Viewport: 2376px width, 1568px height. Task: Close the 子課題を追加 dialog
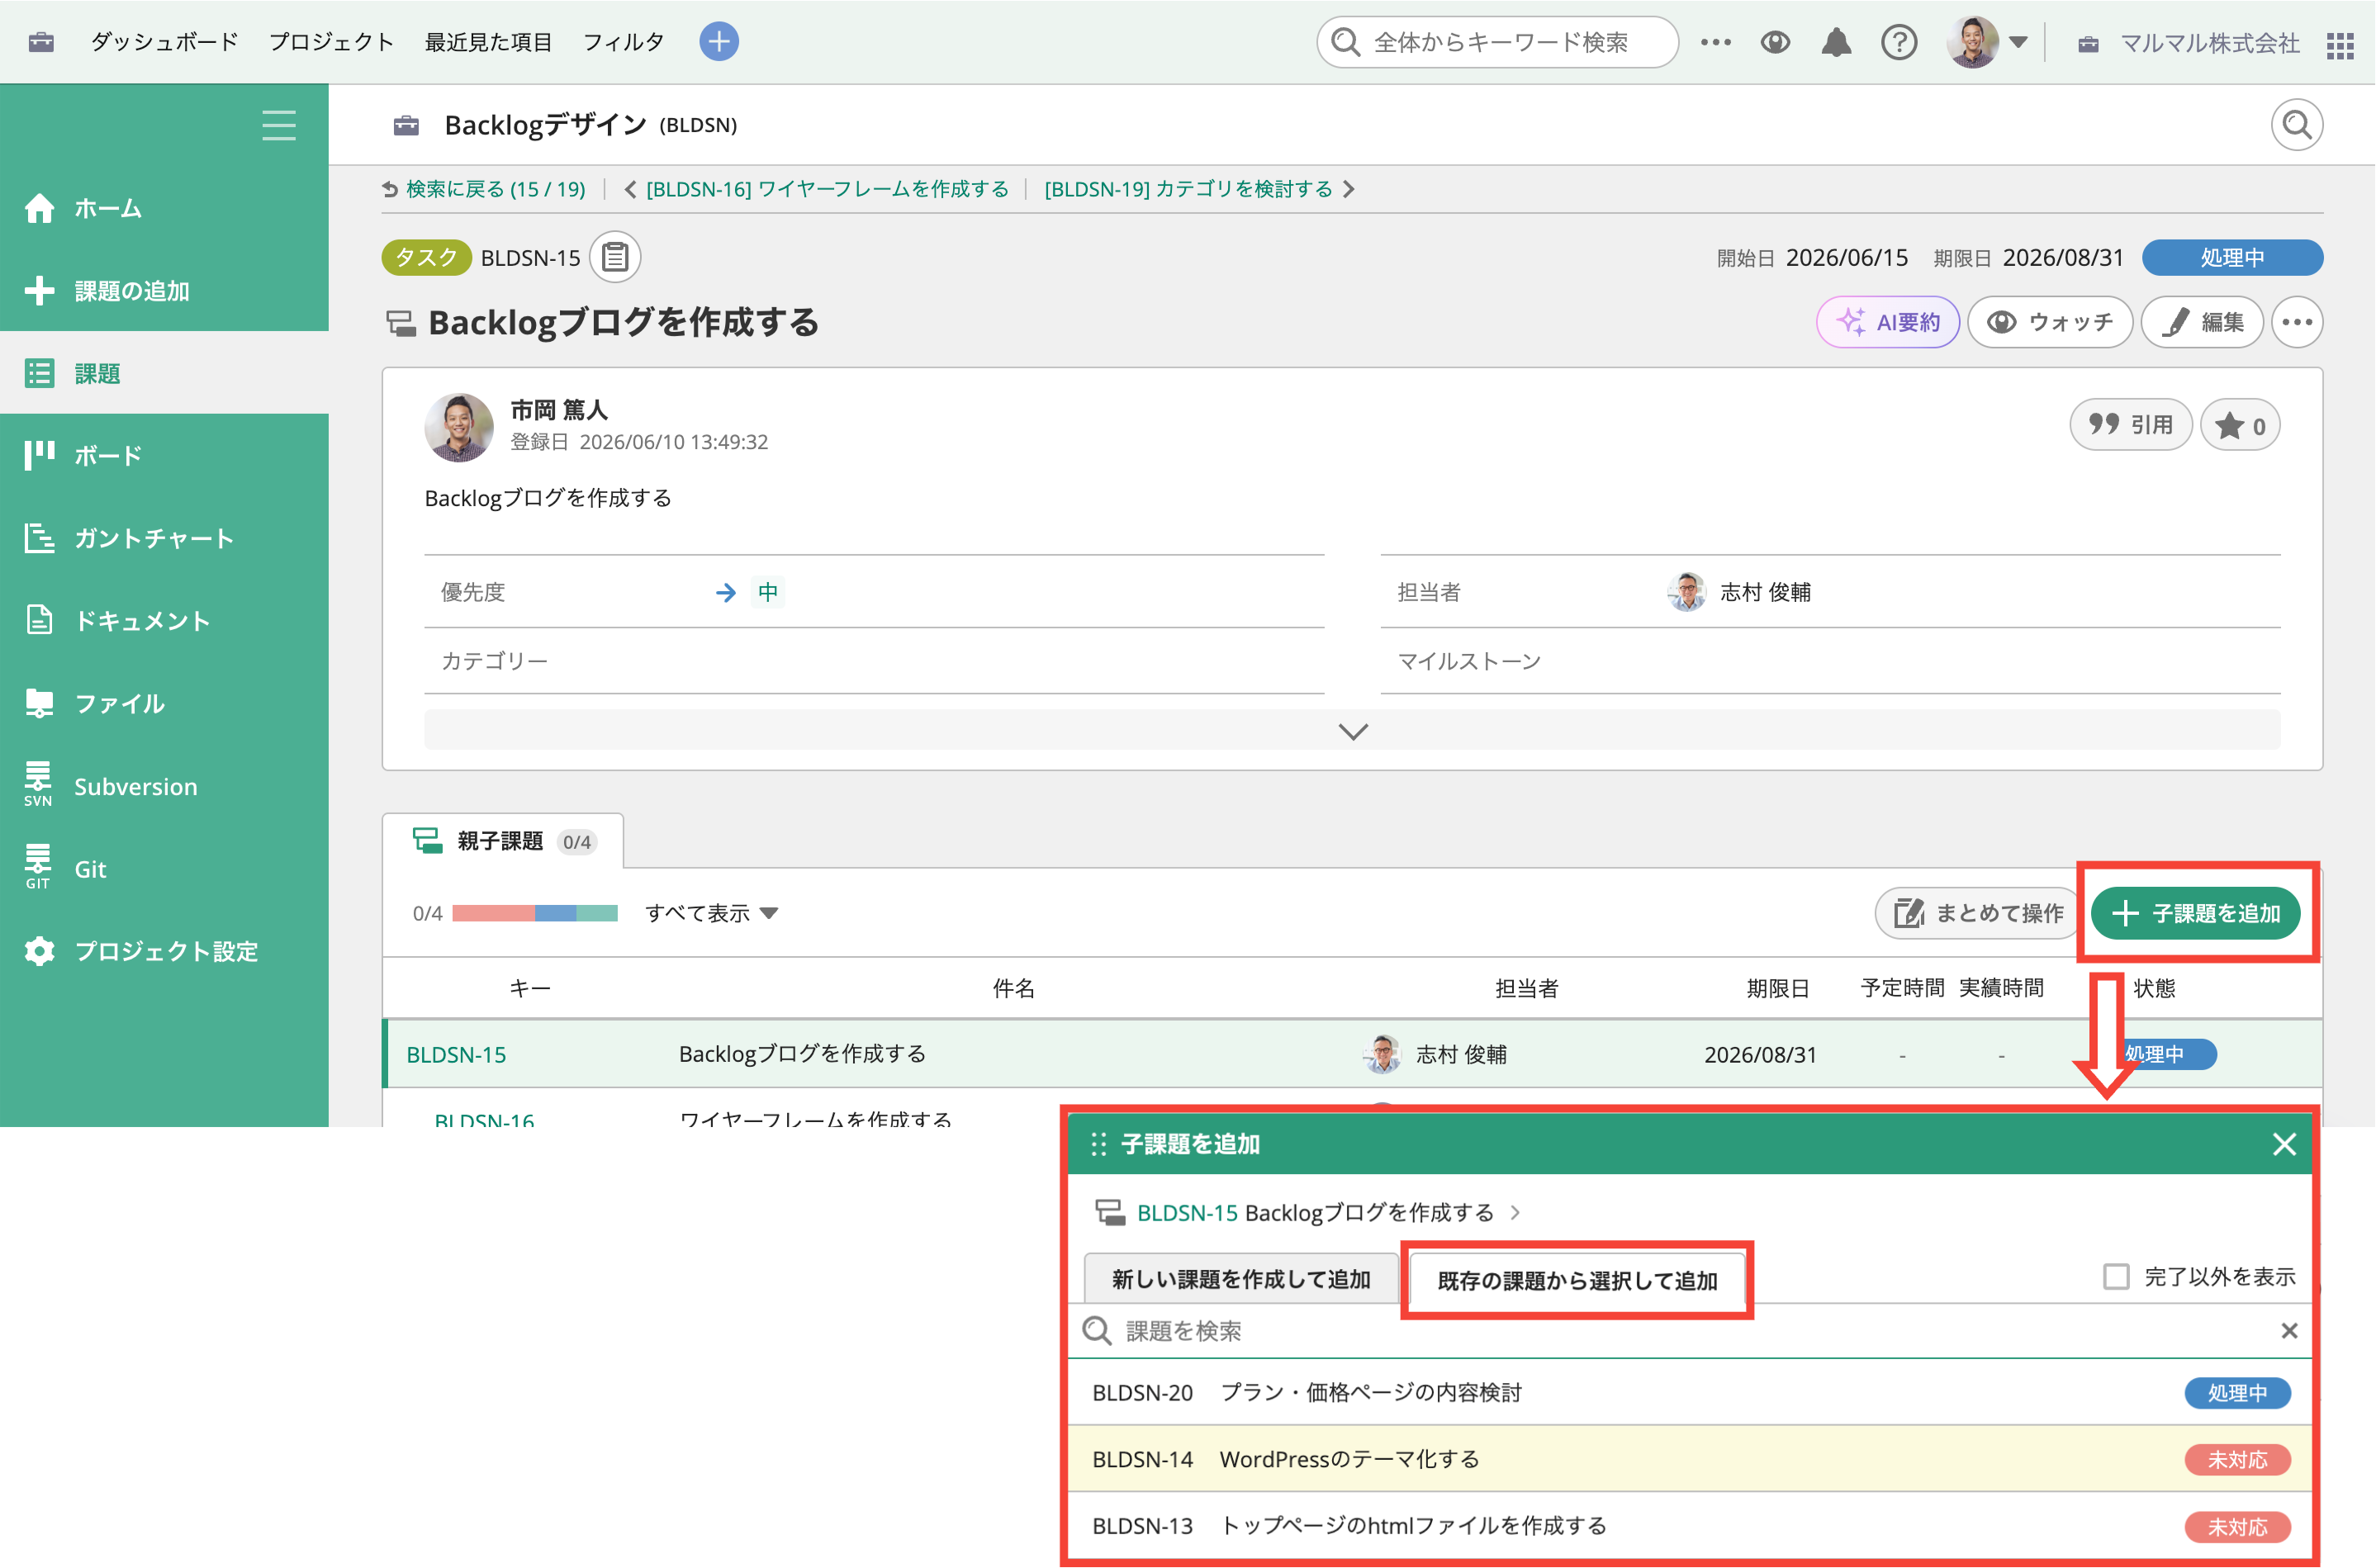pos(2283,1144)
